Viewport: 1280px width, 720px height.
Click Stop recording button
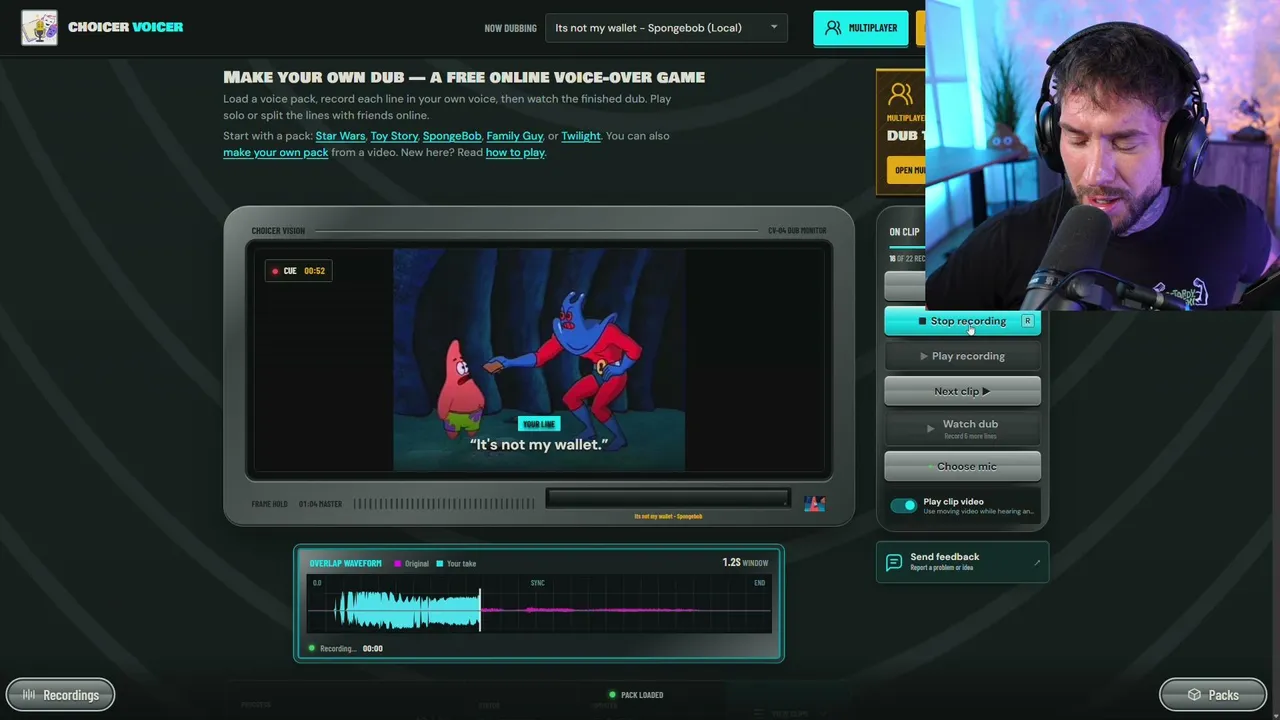(962, 321)
